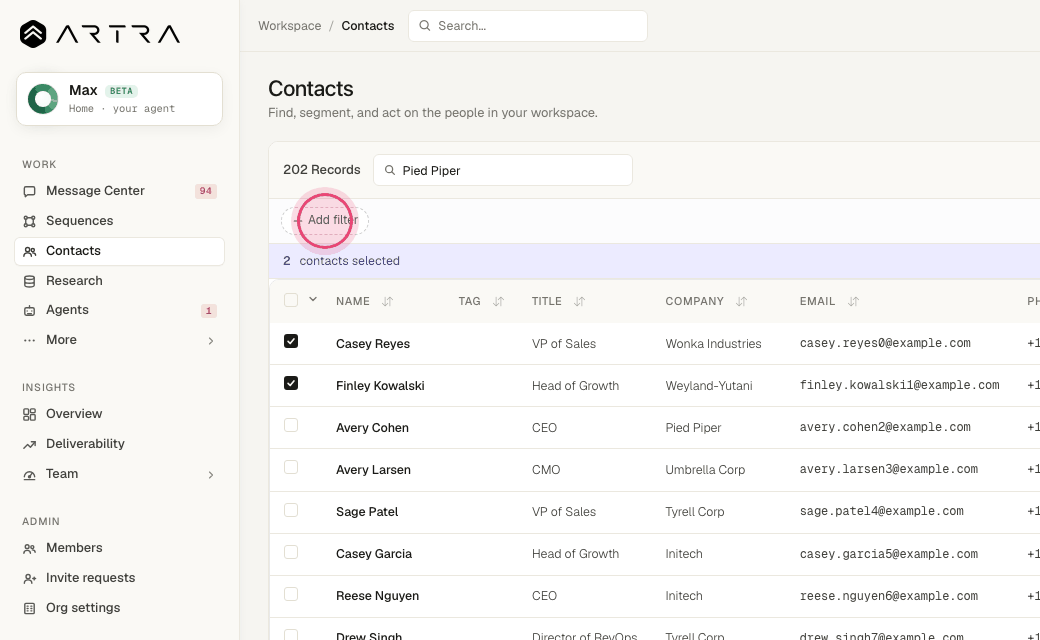The width and height of the screenshot is (1040, 640).
Task: Click casey.reyes0@example.com email cell
Action: (x=885, y=344)
